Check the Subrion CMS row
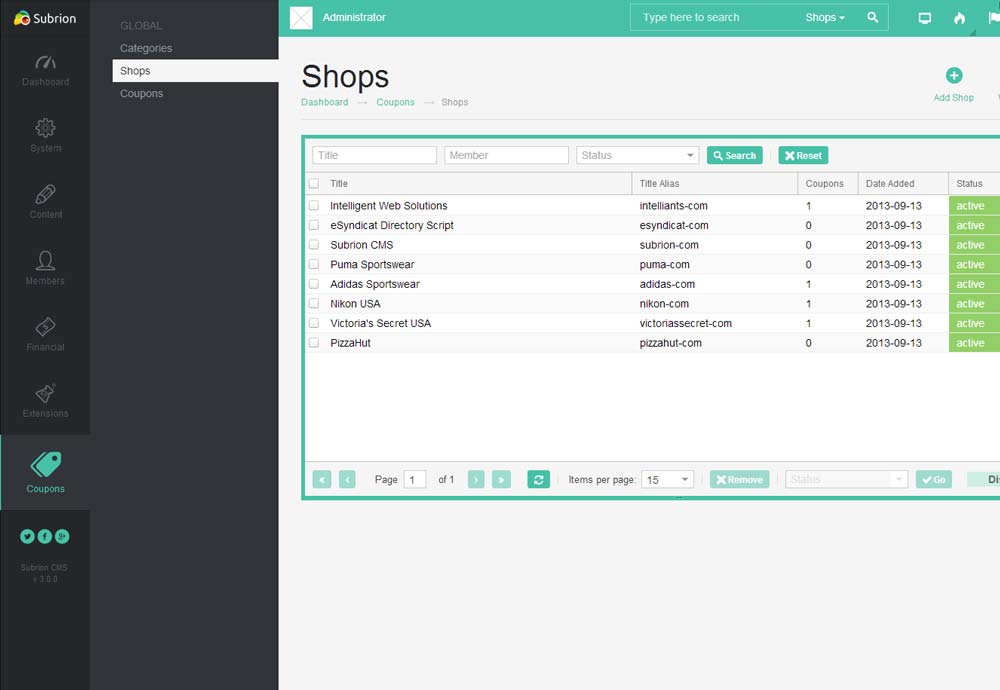Viewport: 1000px width, 690px height. (314, 245)
